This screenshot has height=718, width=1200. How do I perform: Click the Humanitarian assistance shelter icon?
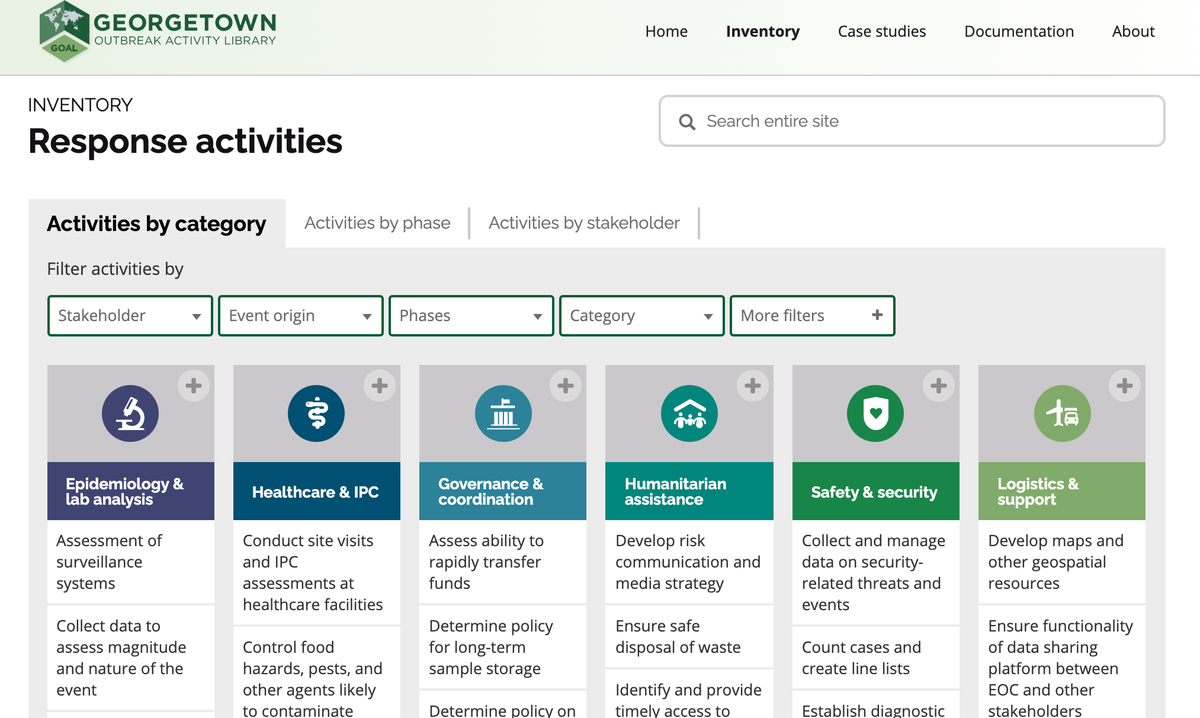[x=689, y=413]
